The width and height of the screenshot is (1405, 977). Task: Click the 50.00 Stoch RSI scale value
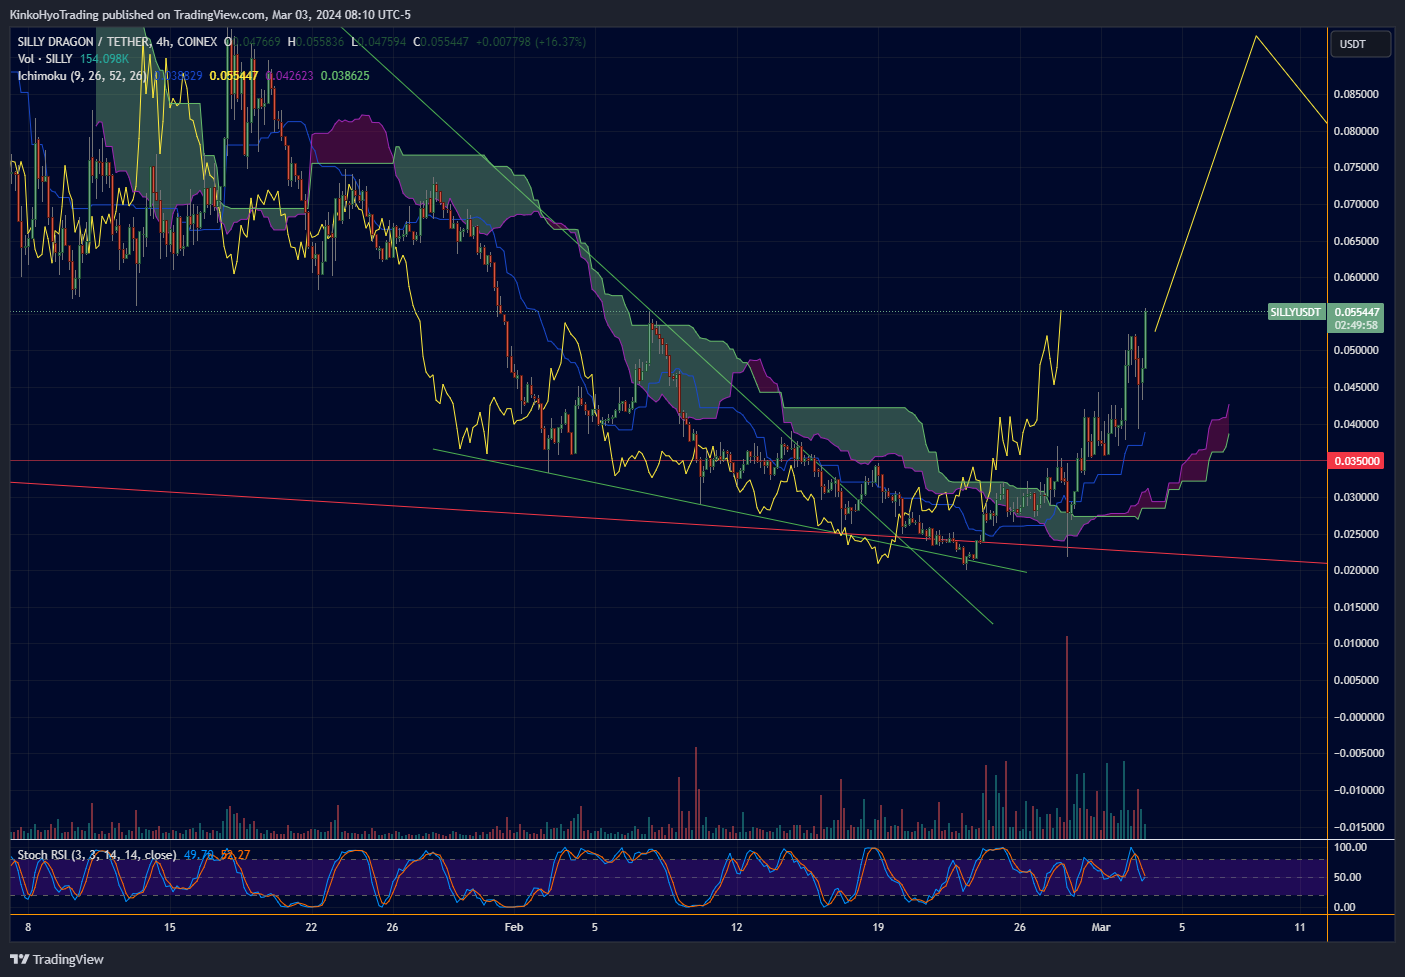point(1347,877)
